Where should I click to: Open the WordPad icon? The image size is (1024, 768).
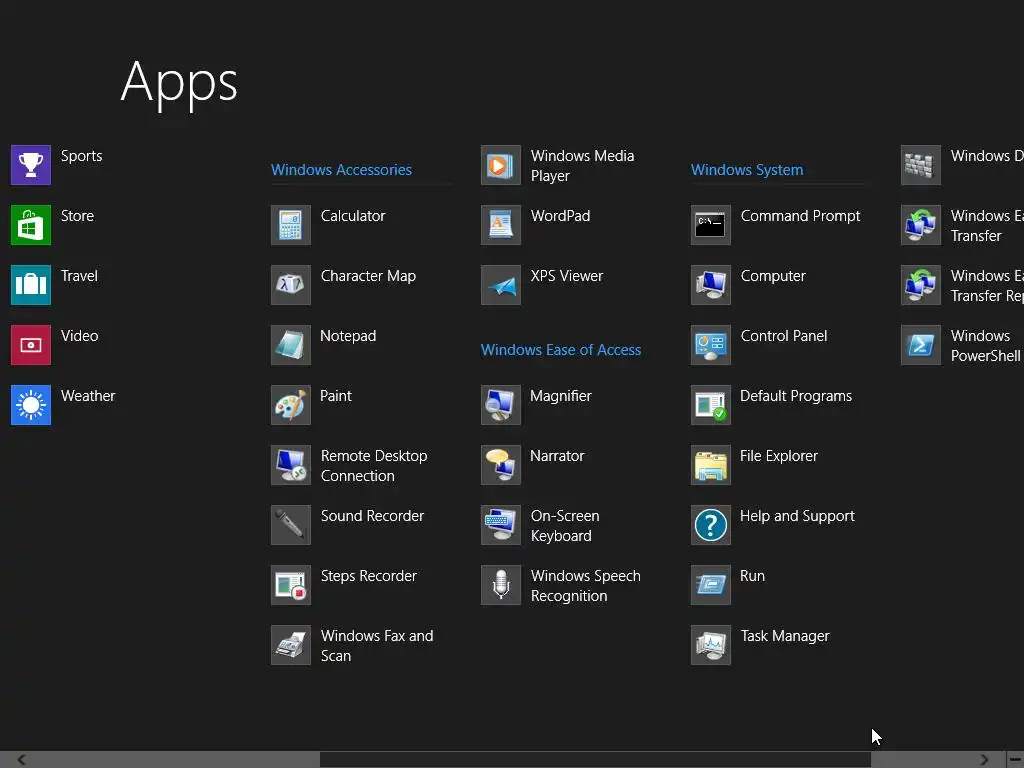(501, 225)
